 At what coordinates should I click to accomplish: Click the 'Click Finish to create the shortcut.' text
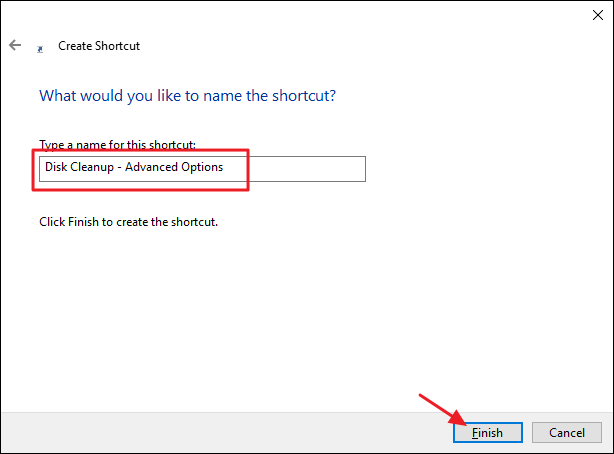click(128, 222)
